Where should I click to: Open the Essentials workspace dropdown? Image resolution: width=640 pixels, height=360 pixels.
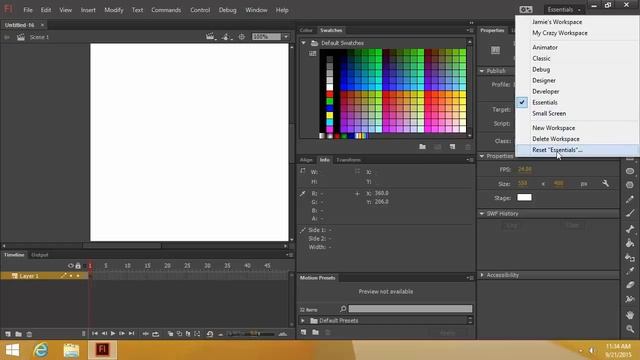[x=564, y=9]
